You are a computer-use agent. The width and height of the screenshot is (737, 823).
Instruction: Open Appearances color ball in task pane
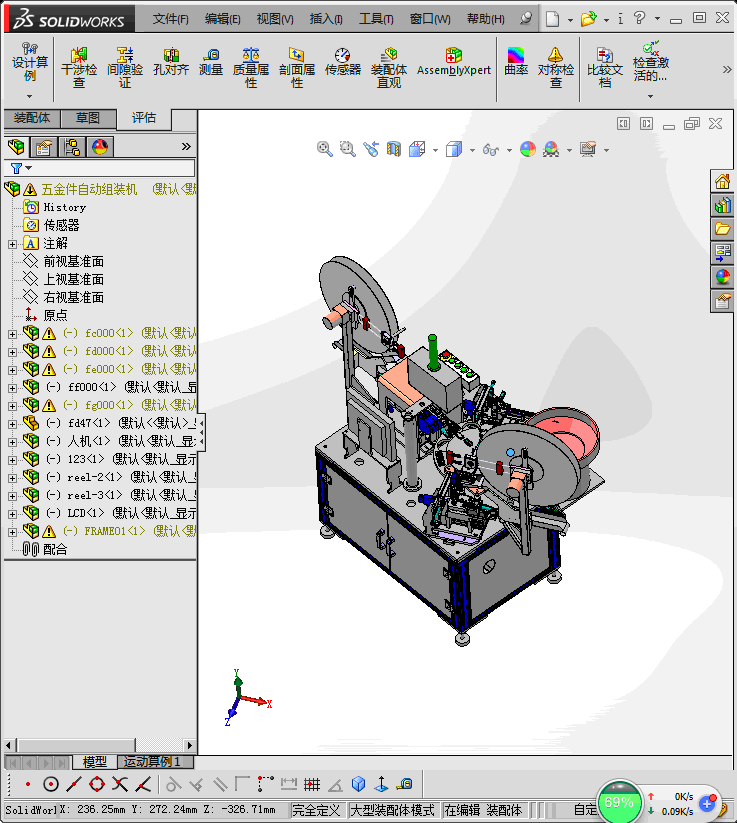[x=723, y=277]
